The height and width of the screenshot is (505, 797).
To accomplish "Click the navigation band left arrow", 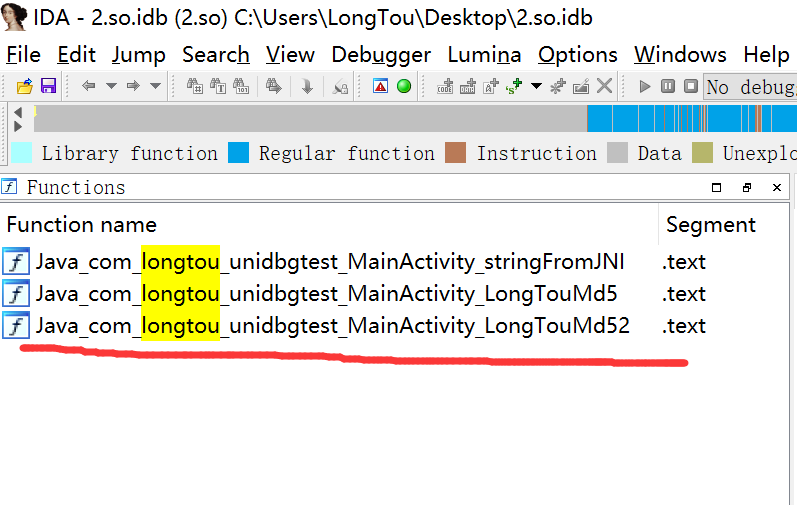I will pos(18,112).
